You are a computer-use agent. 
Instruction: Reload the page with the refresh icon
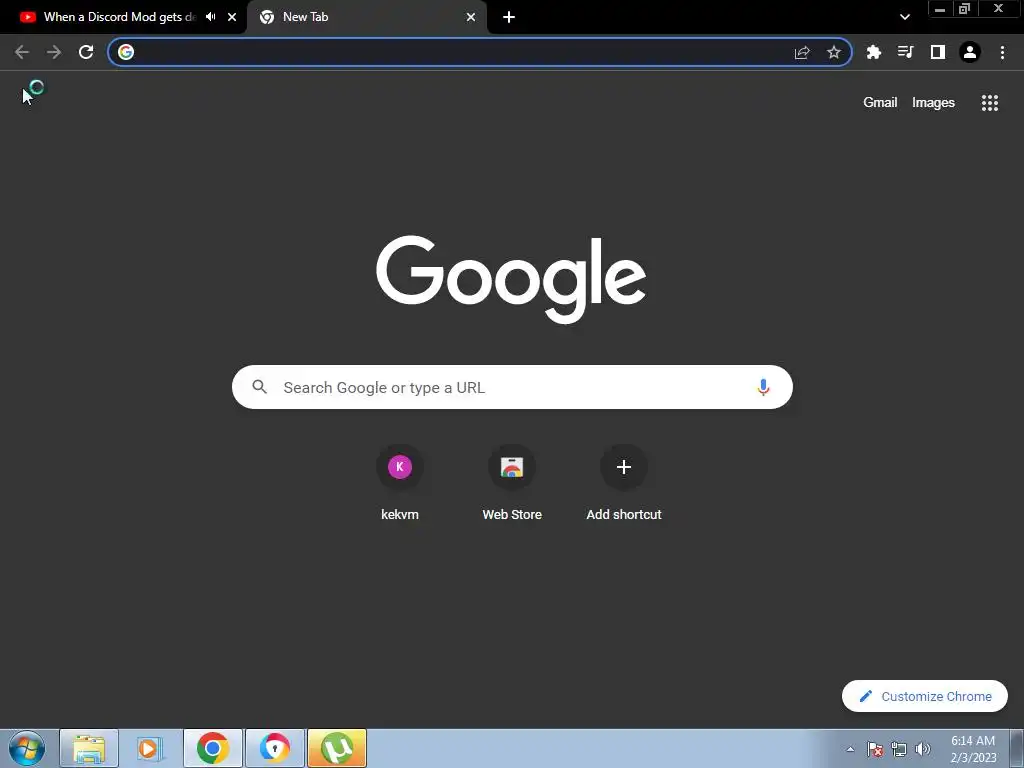pos(86,52)
